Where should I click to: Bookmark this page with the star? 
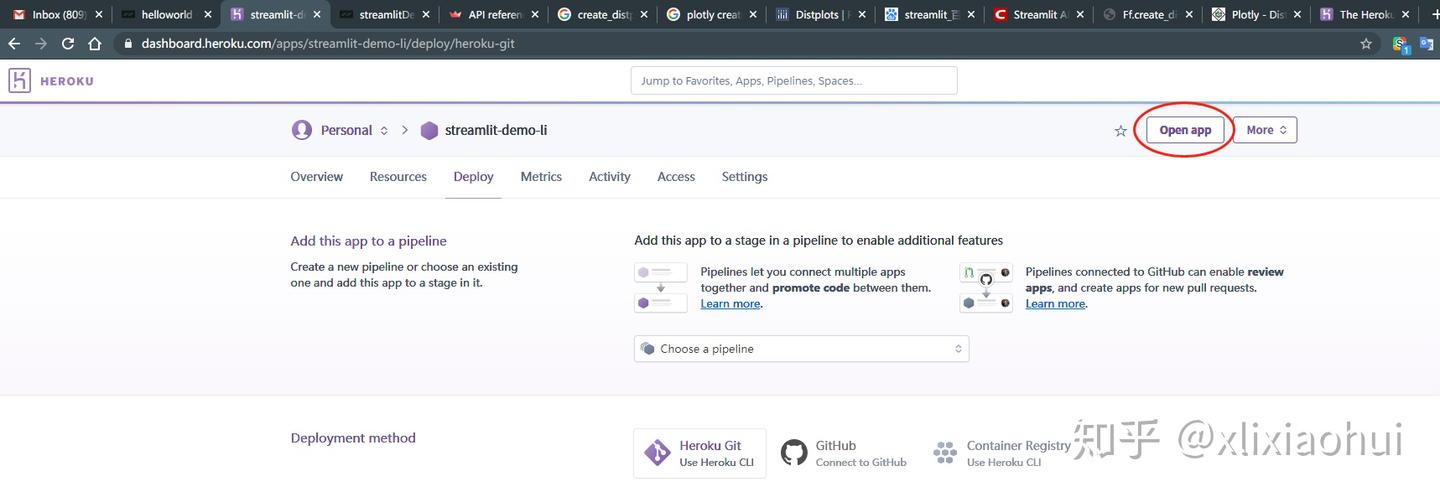(1366, 44)
